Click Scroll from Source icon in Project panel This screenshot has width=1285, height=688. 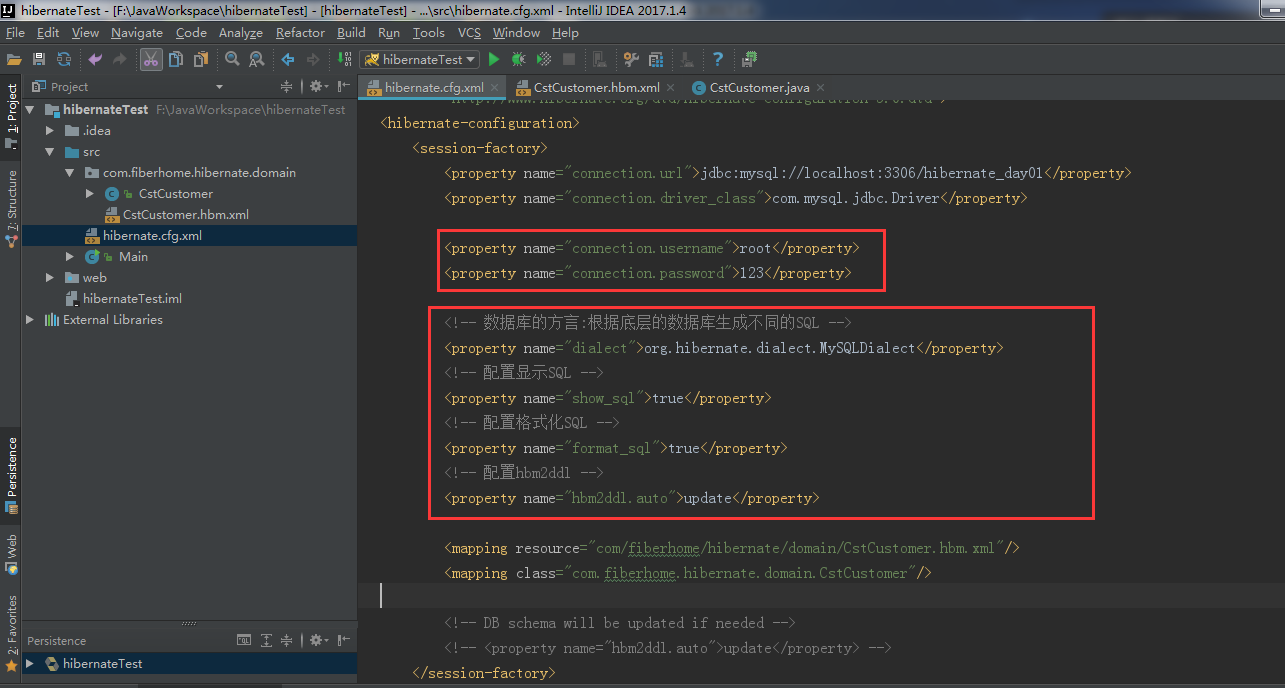click(287, 87)
